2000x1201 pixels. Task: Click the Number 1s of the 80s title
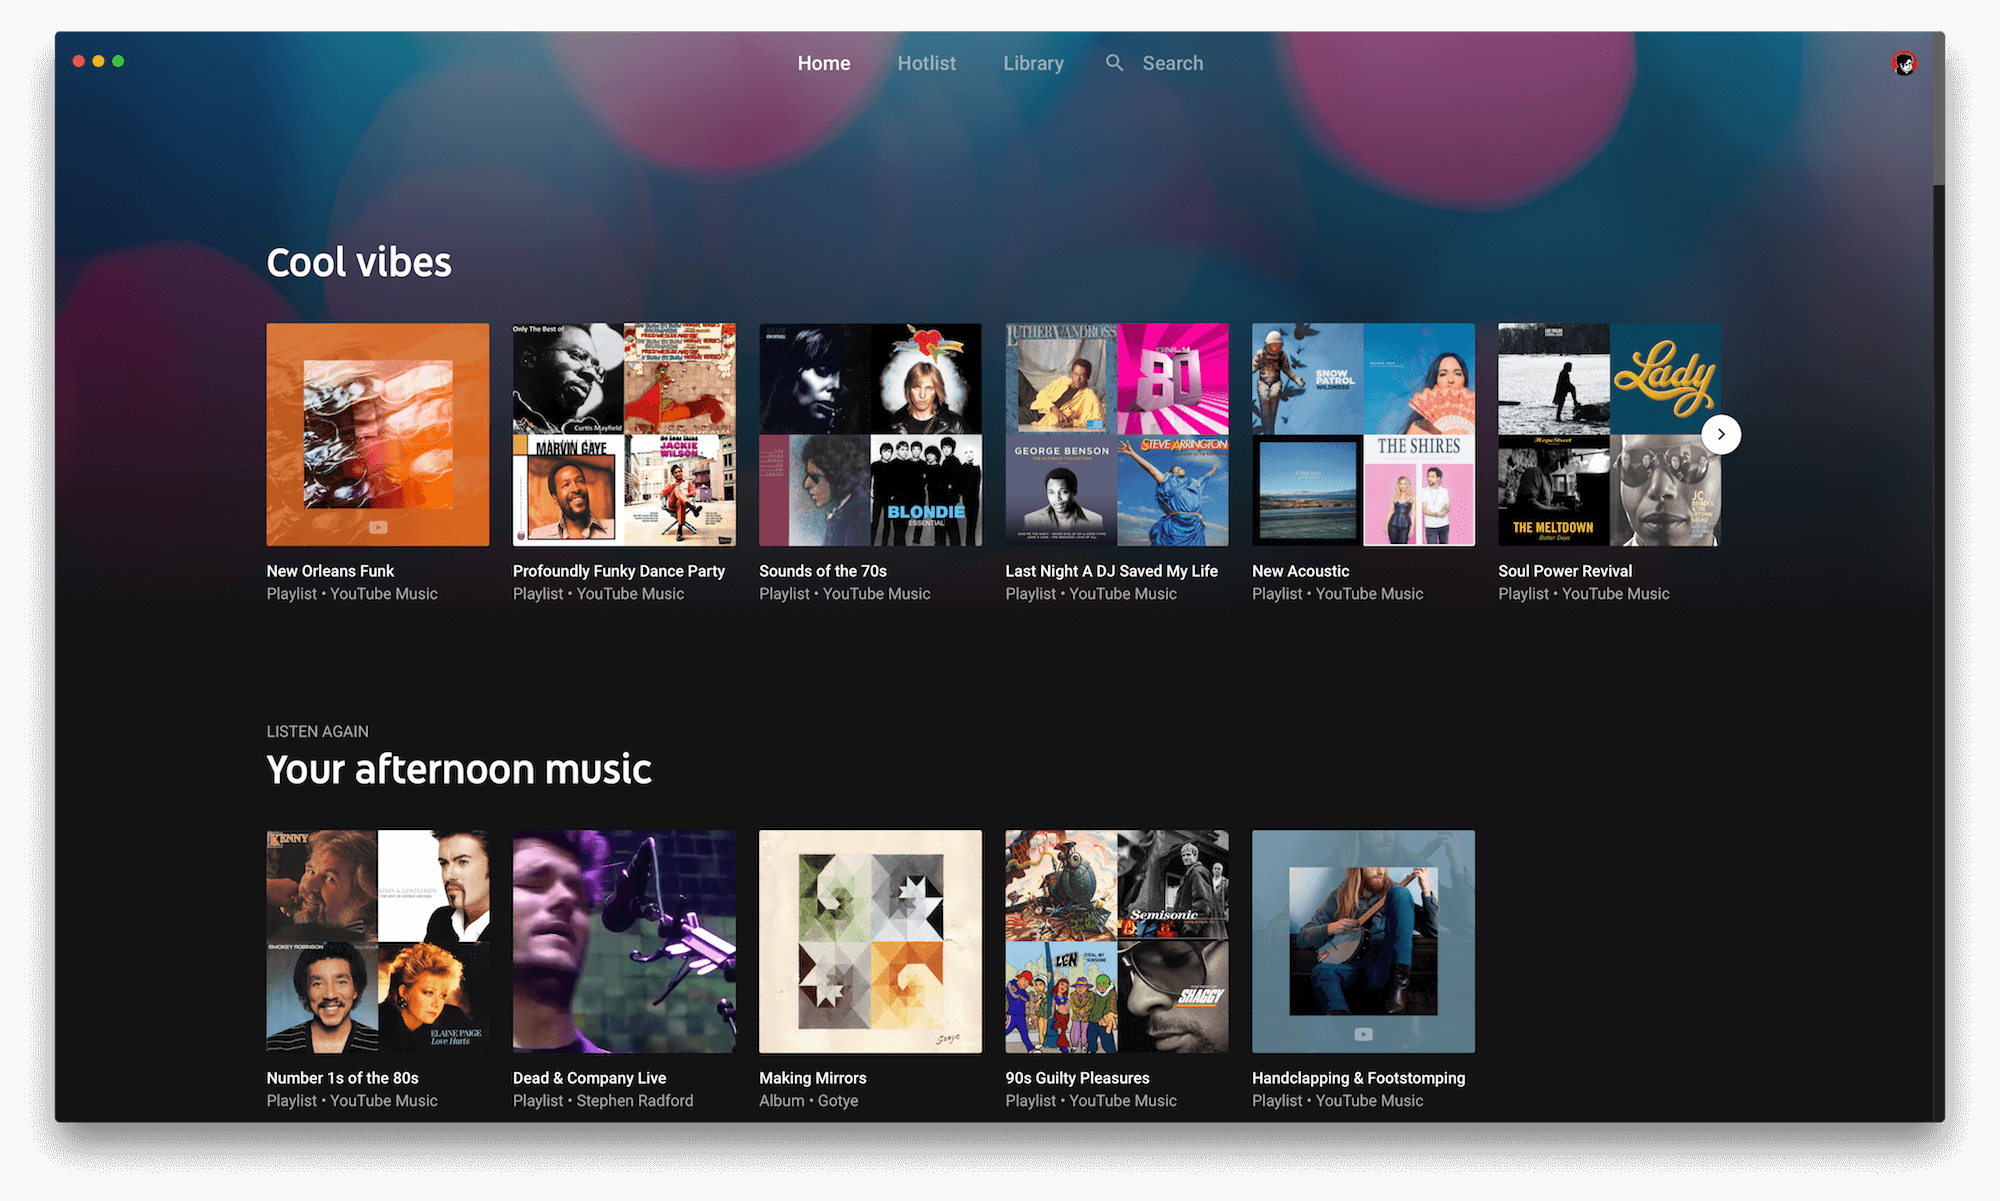342,1077
